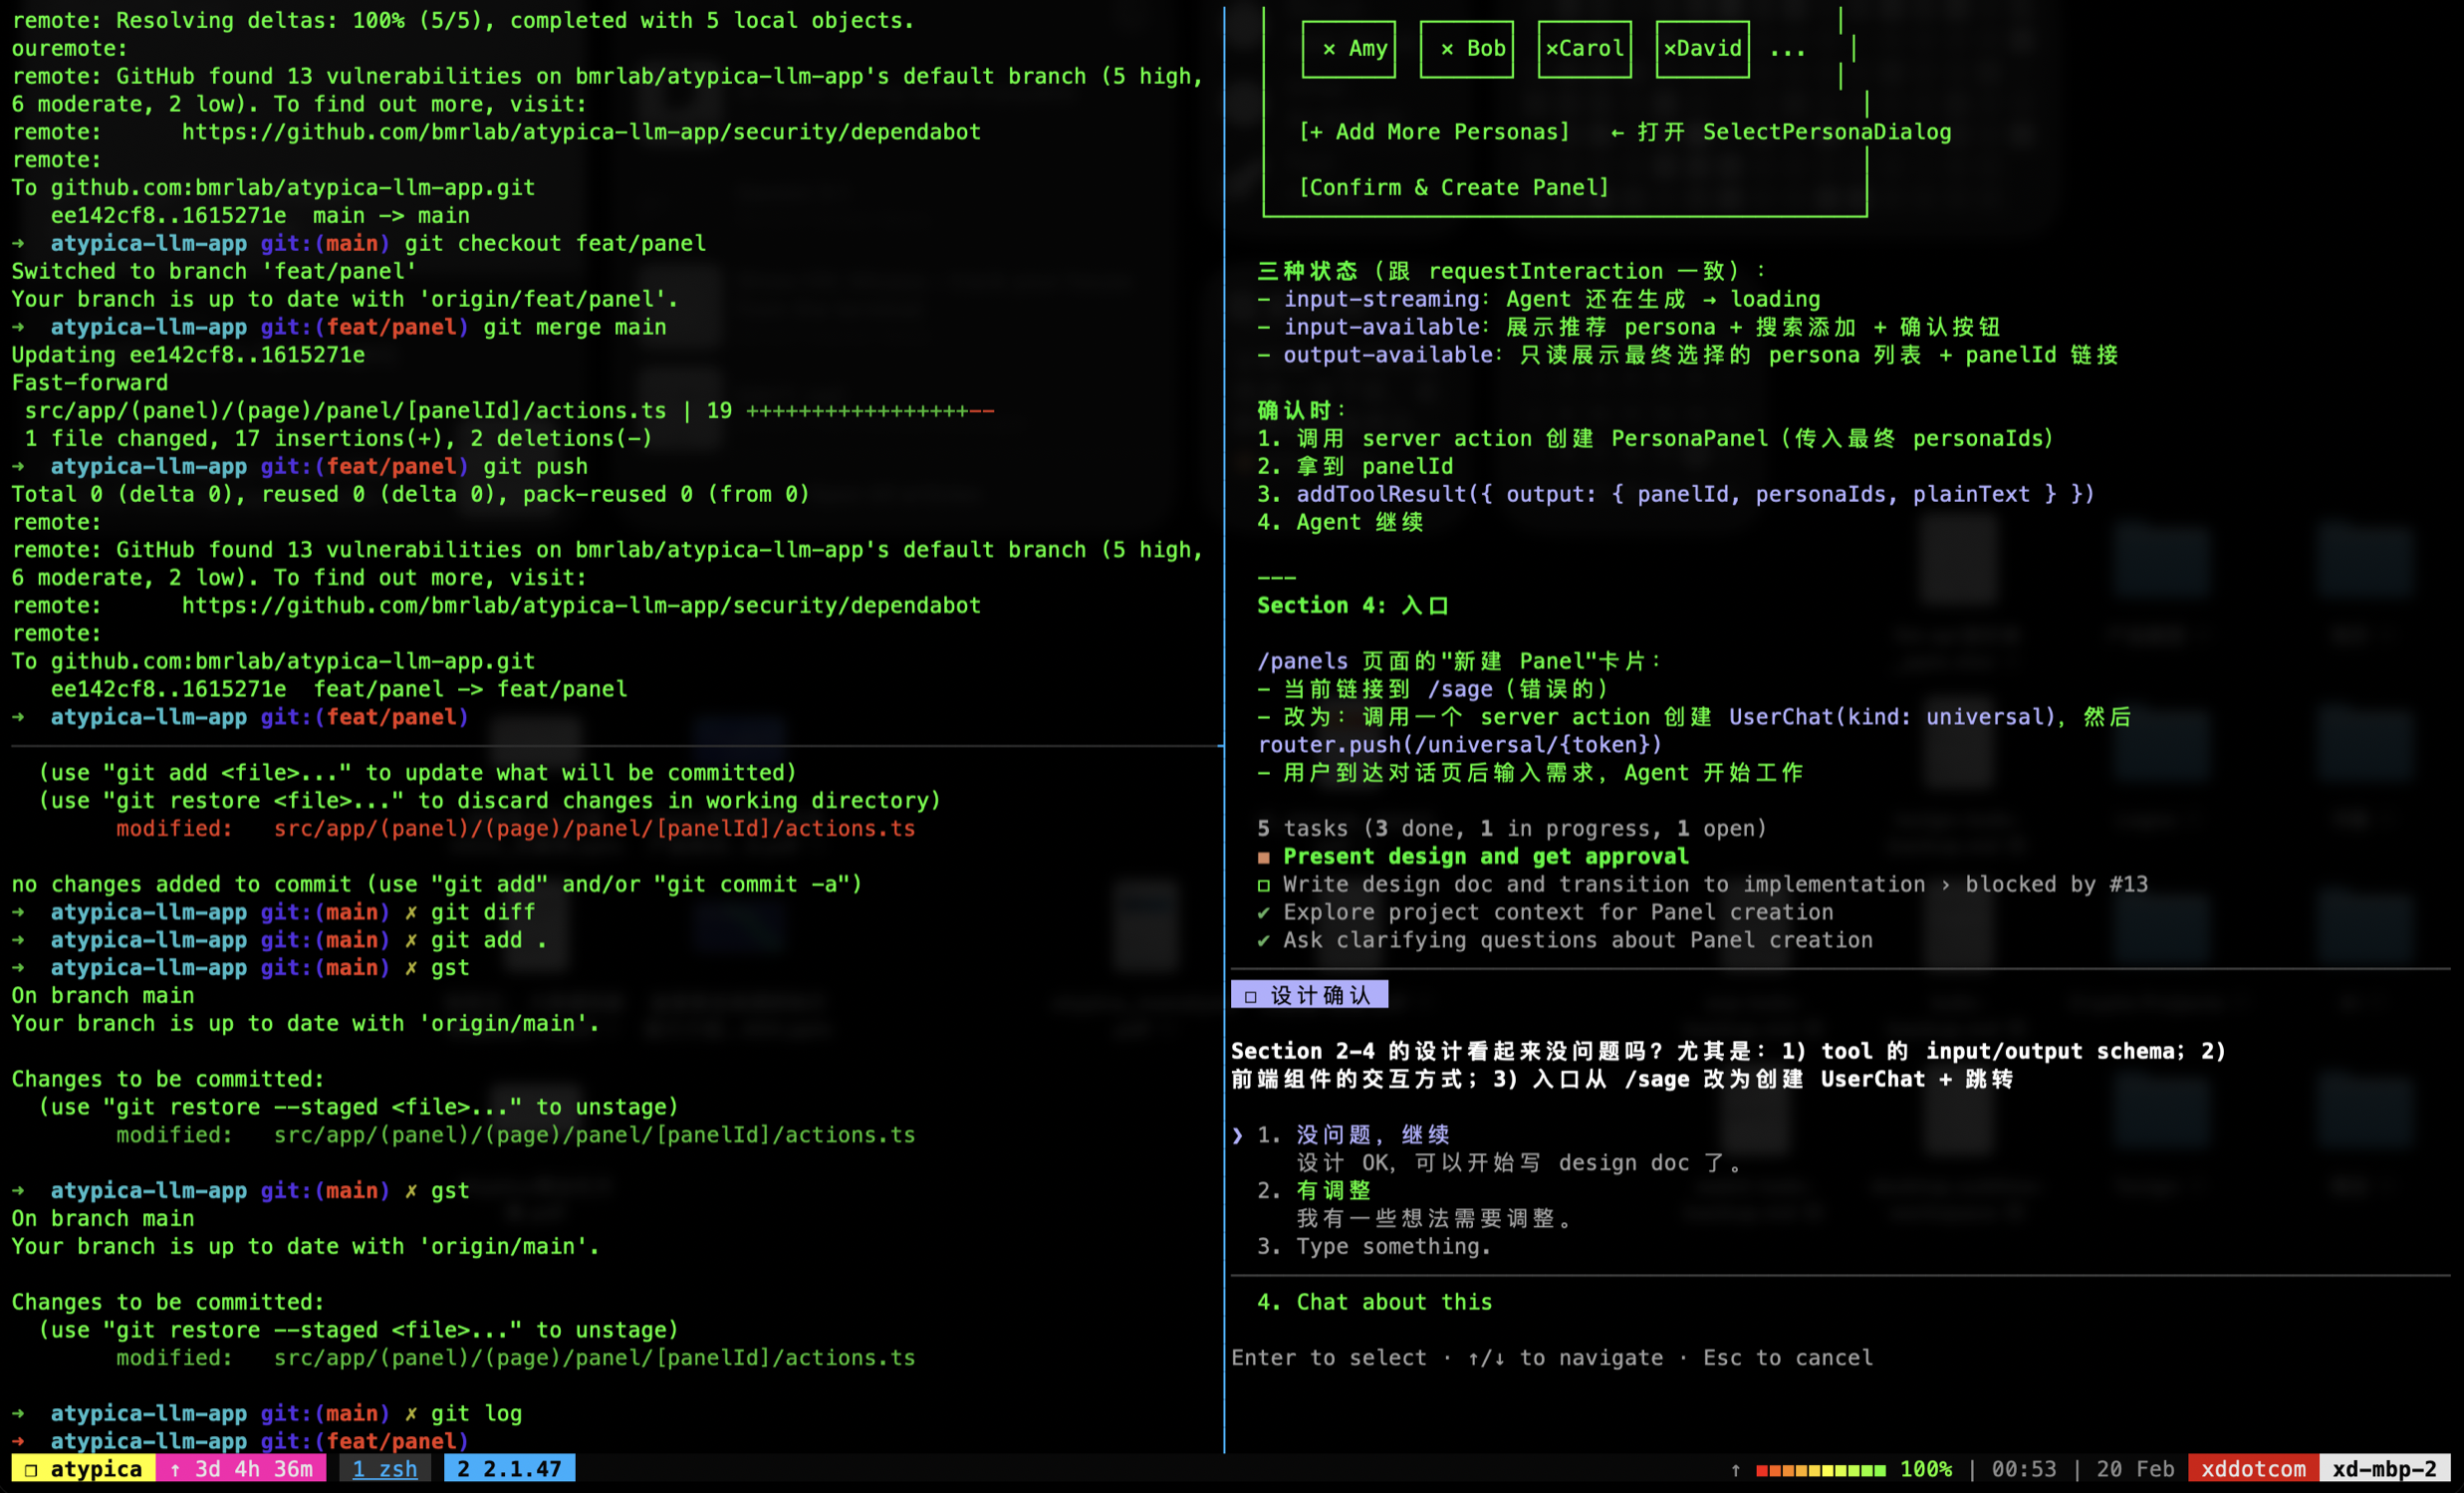Click checkmark for 'Ask clarifying questions' task
The image size is (2464, 1493).
(1264, 940)
